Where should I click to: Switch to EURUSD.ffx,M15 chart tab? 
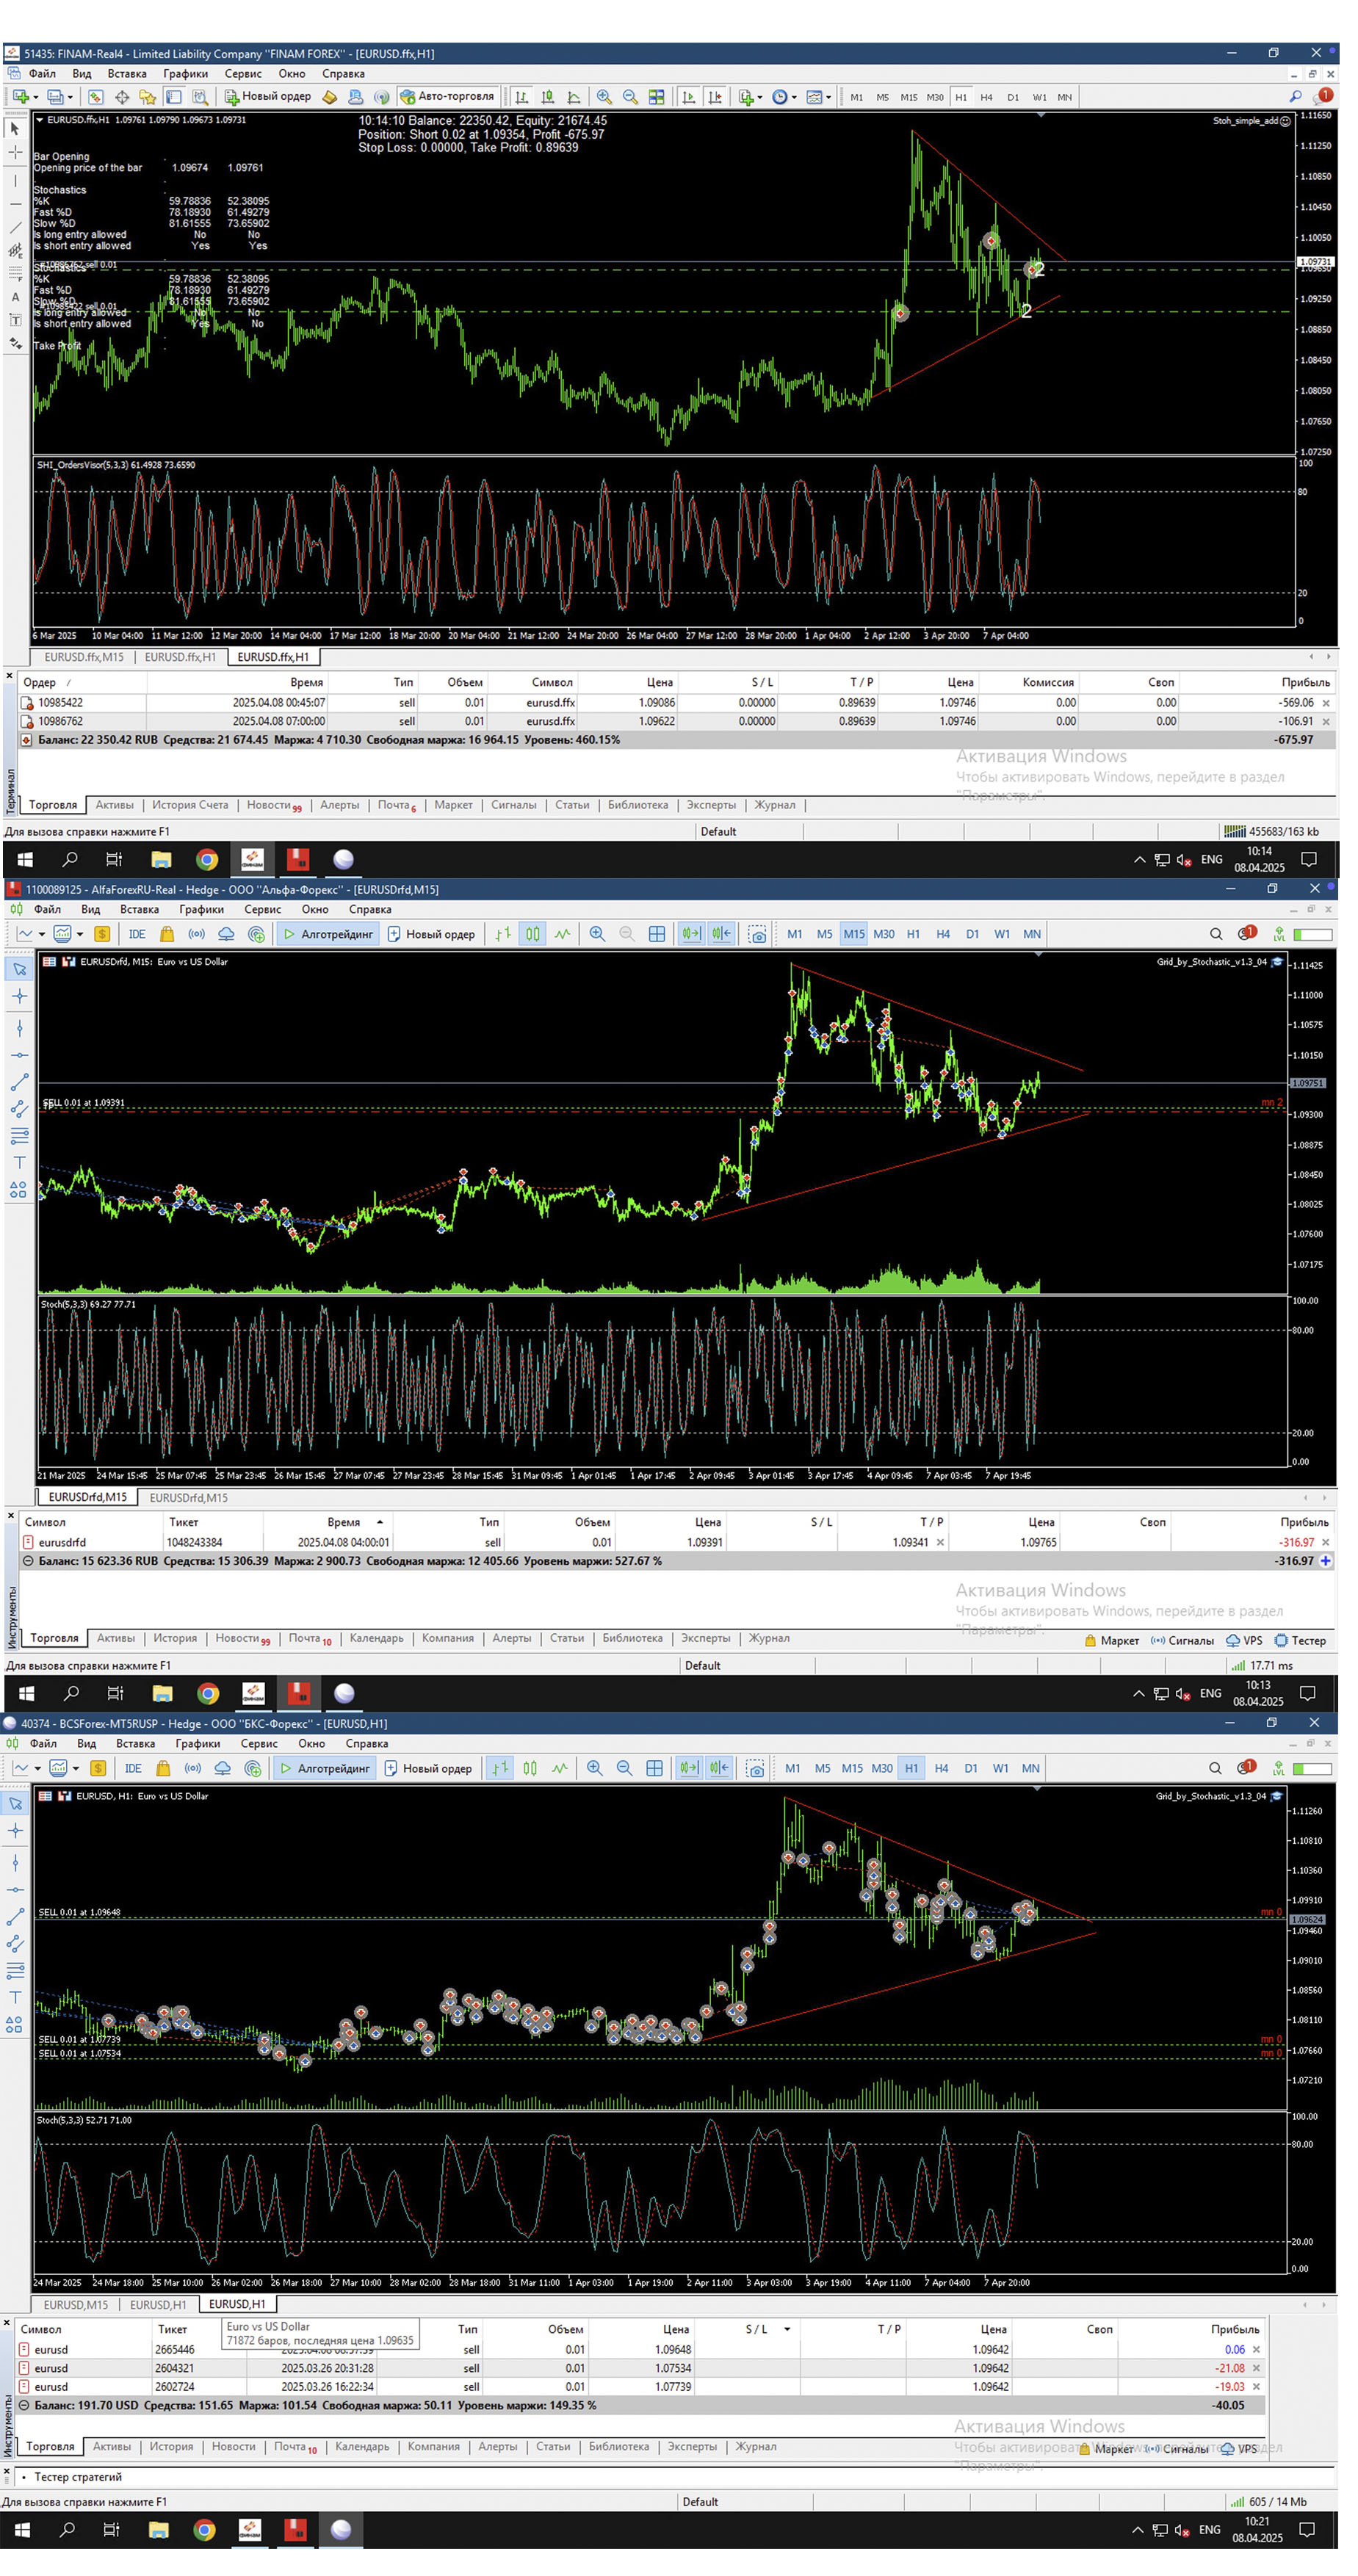point(84,658)
